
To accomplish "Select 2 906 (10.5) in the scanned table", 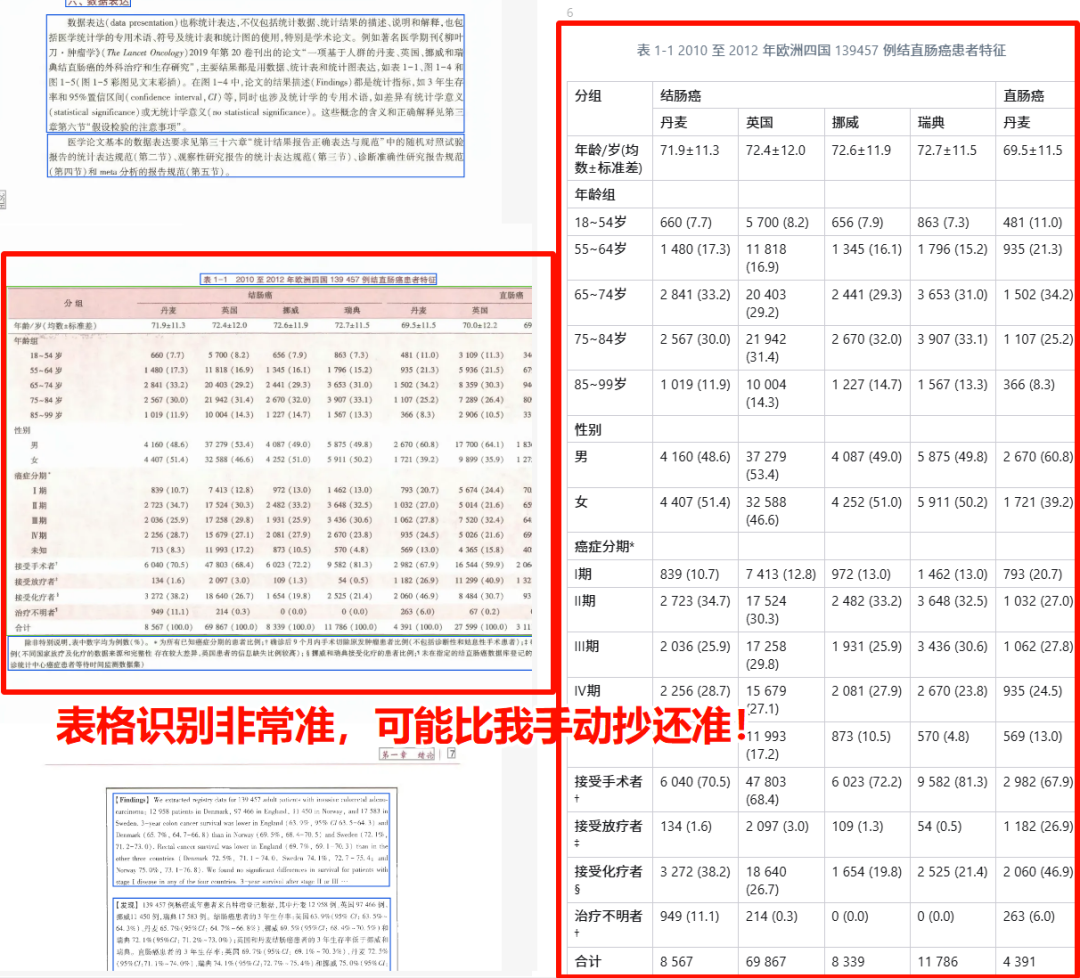I will (480, 415).
